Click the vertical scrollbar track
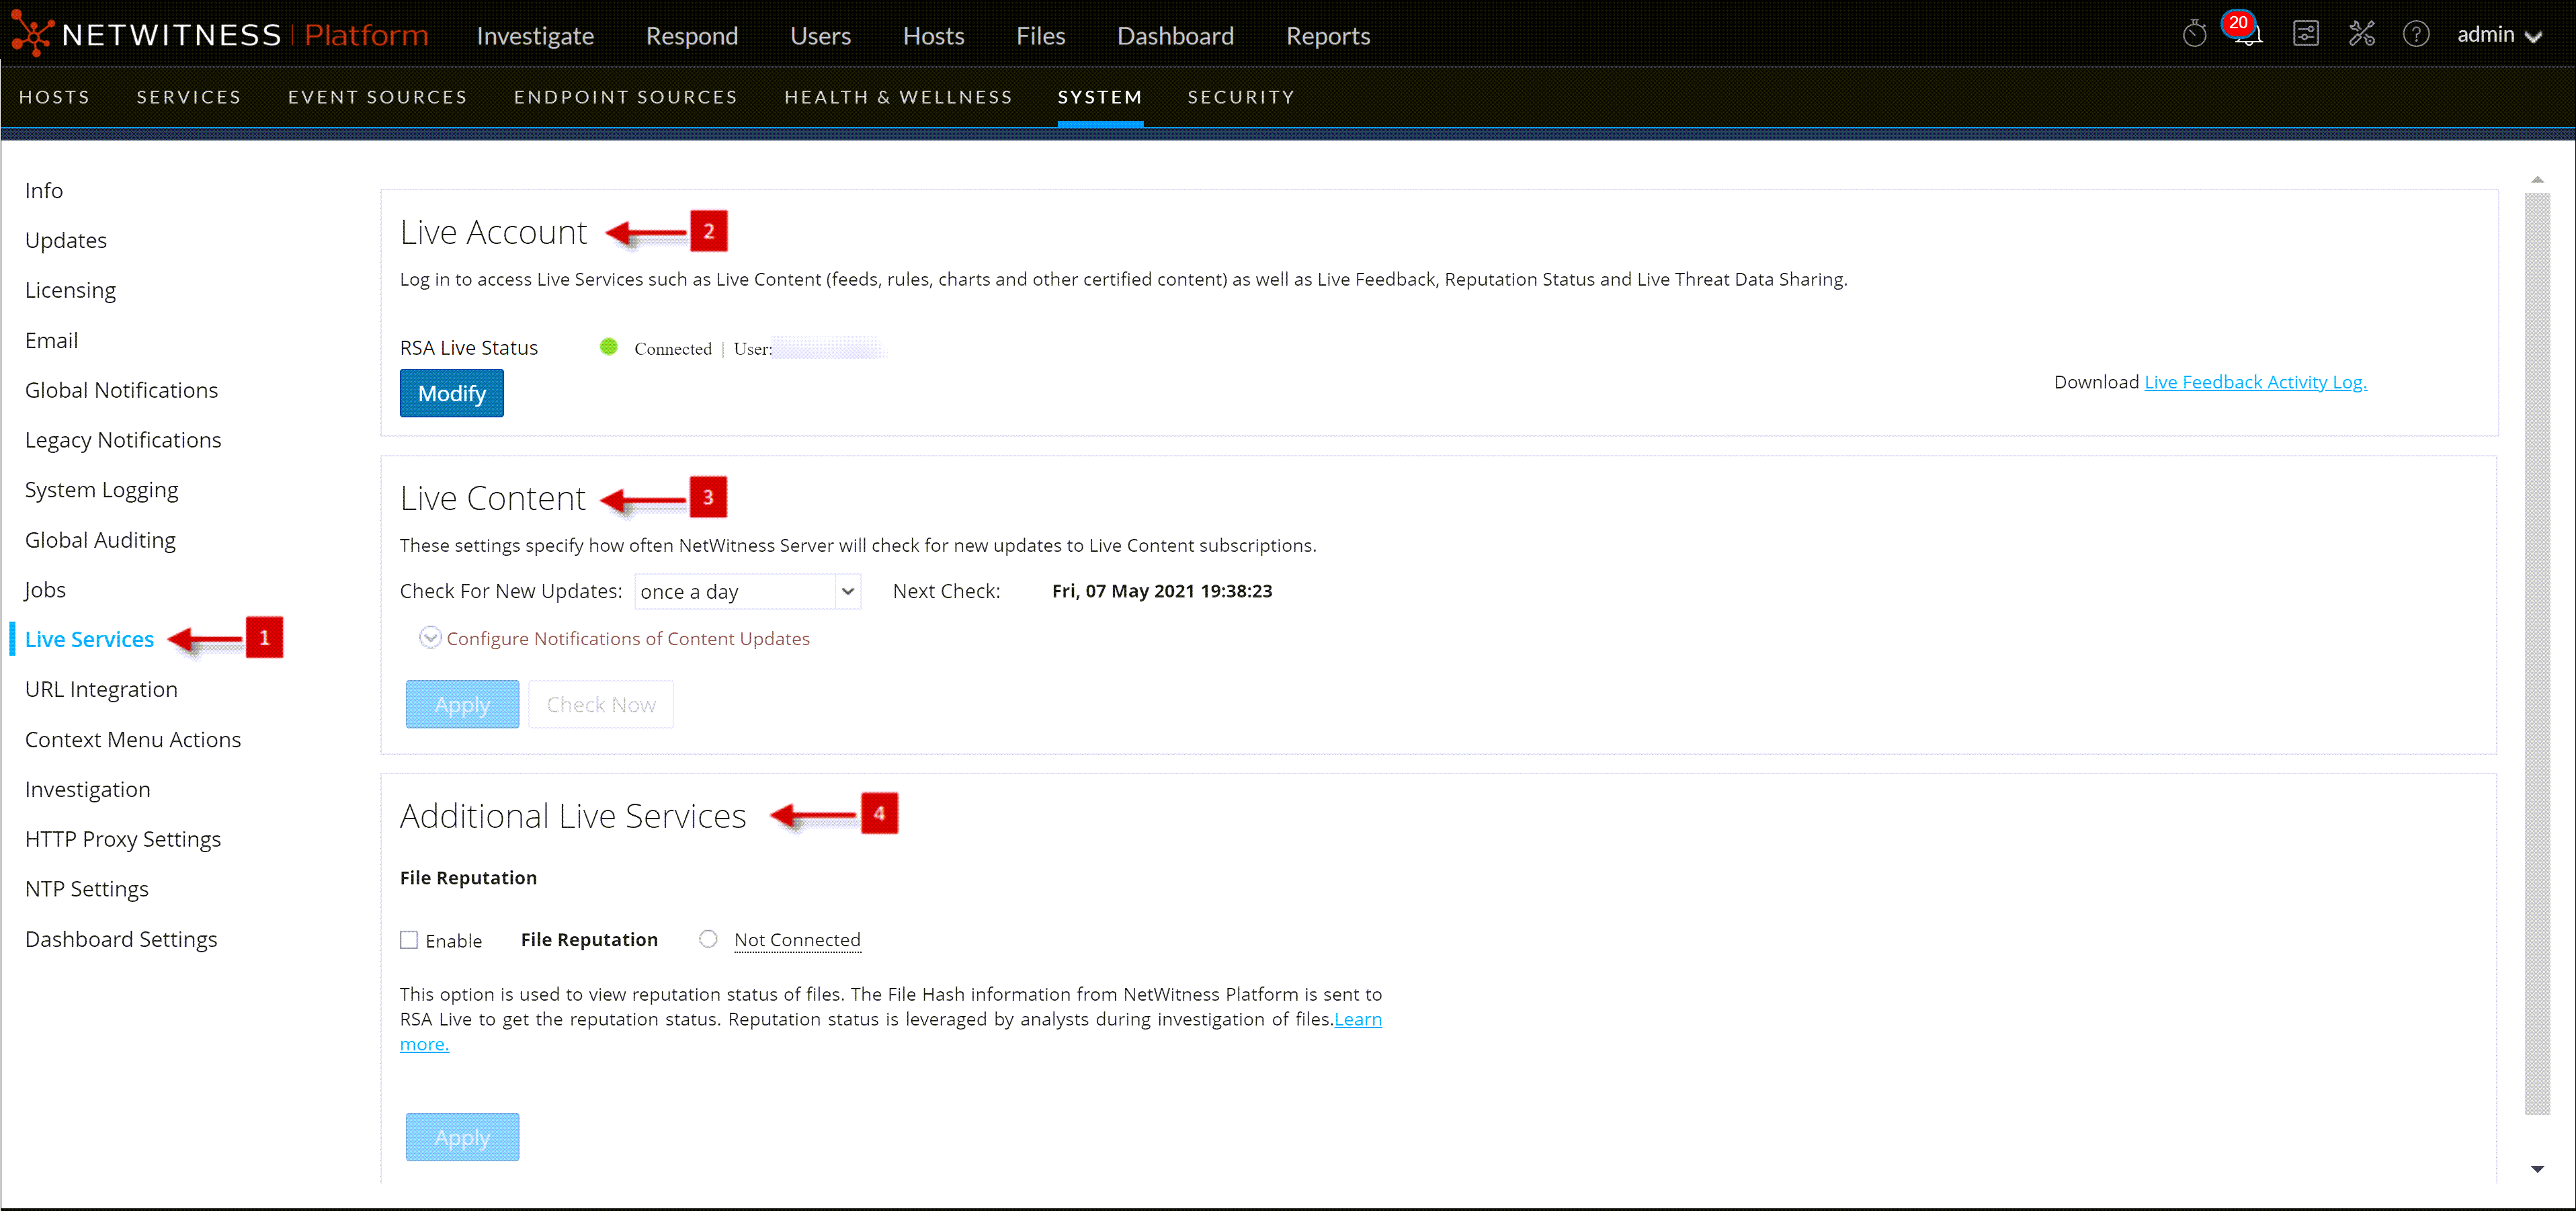 pos(2536,650)
